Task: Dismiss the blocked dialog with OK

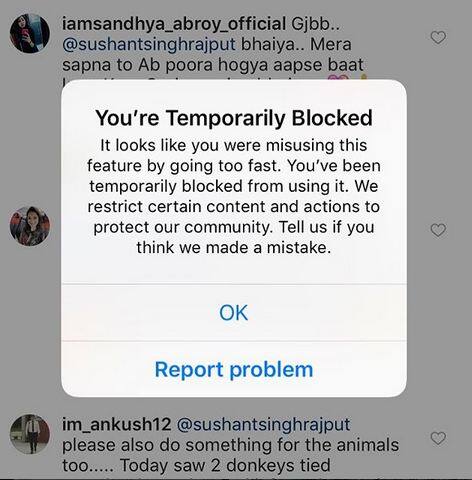Action: (234, 313)
